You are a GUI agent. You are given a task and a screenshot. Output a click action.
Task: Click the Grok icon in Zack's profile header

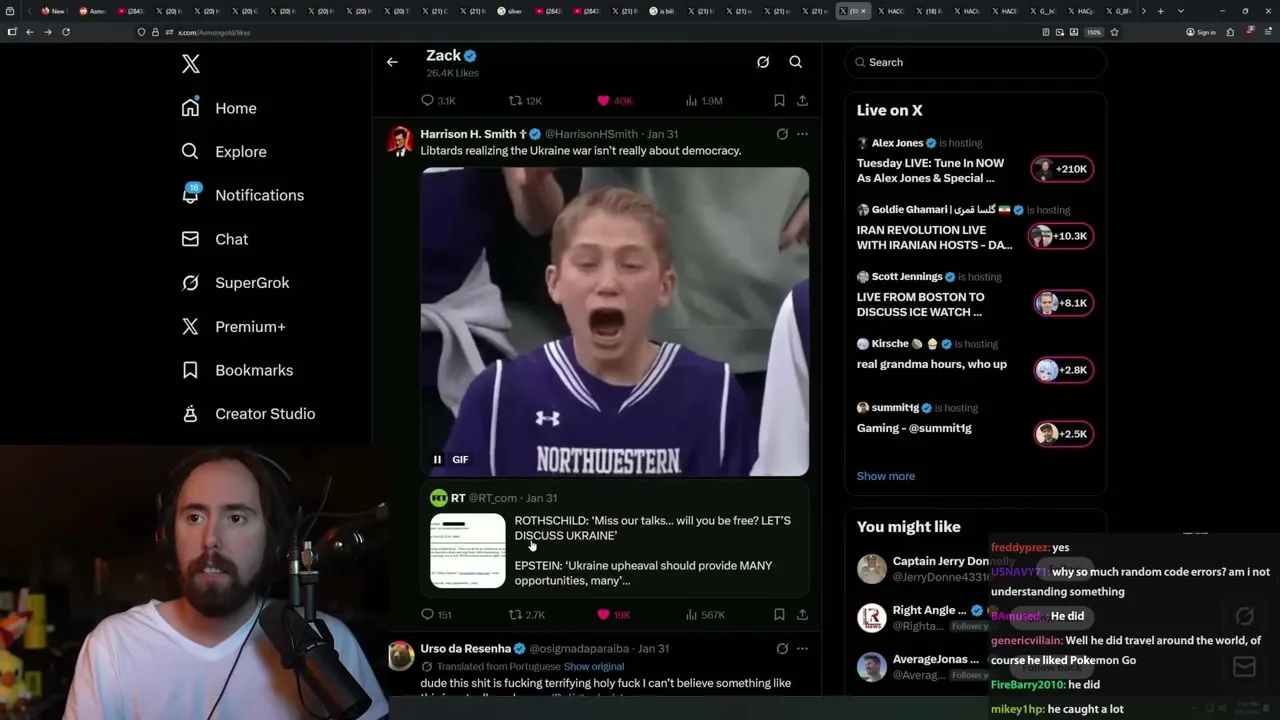[763, 62]
